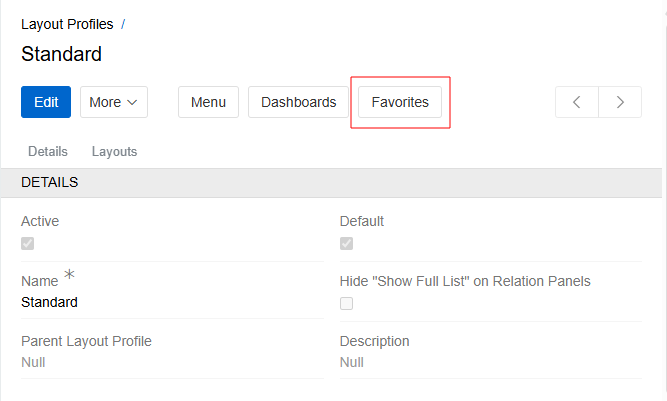The image size is (667, 401).
Task: Click the Standard record title heading
Action: pyautogui.click(x=61, y=54)
